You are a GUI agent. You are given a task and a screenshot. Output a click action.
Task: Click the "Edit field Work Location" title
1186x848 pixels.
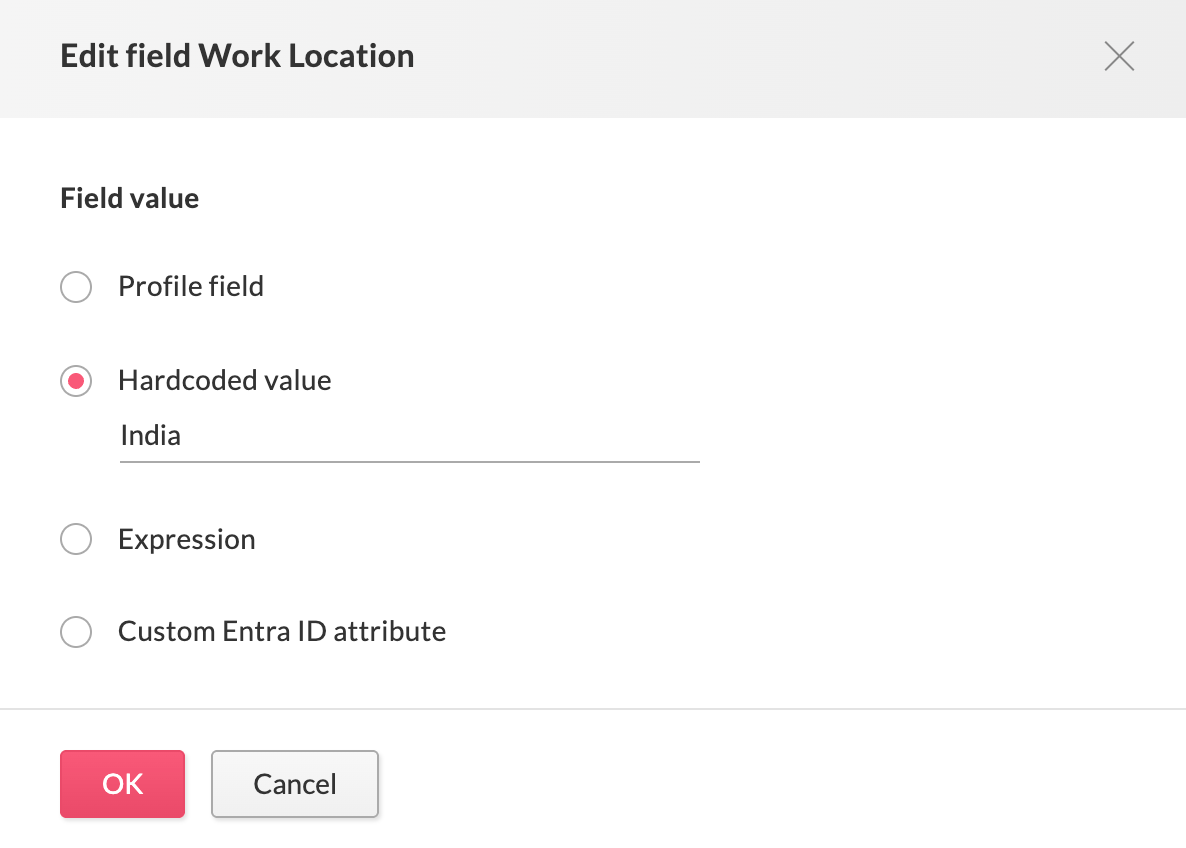coord(237,56)
